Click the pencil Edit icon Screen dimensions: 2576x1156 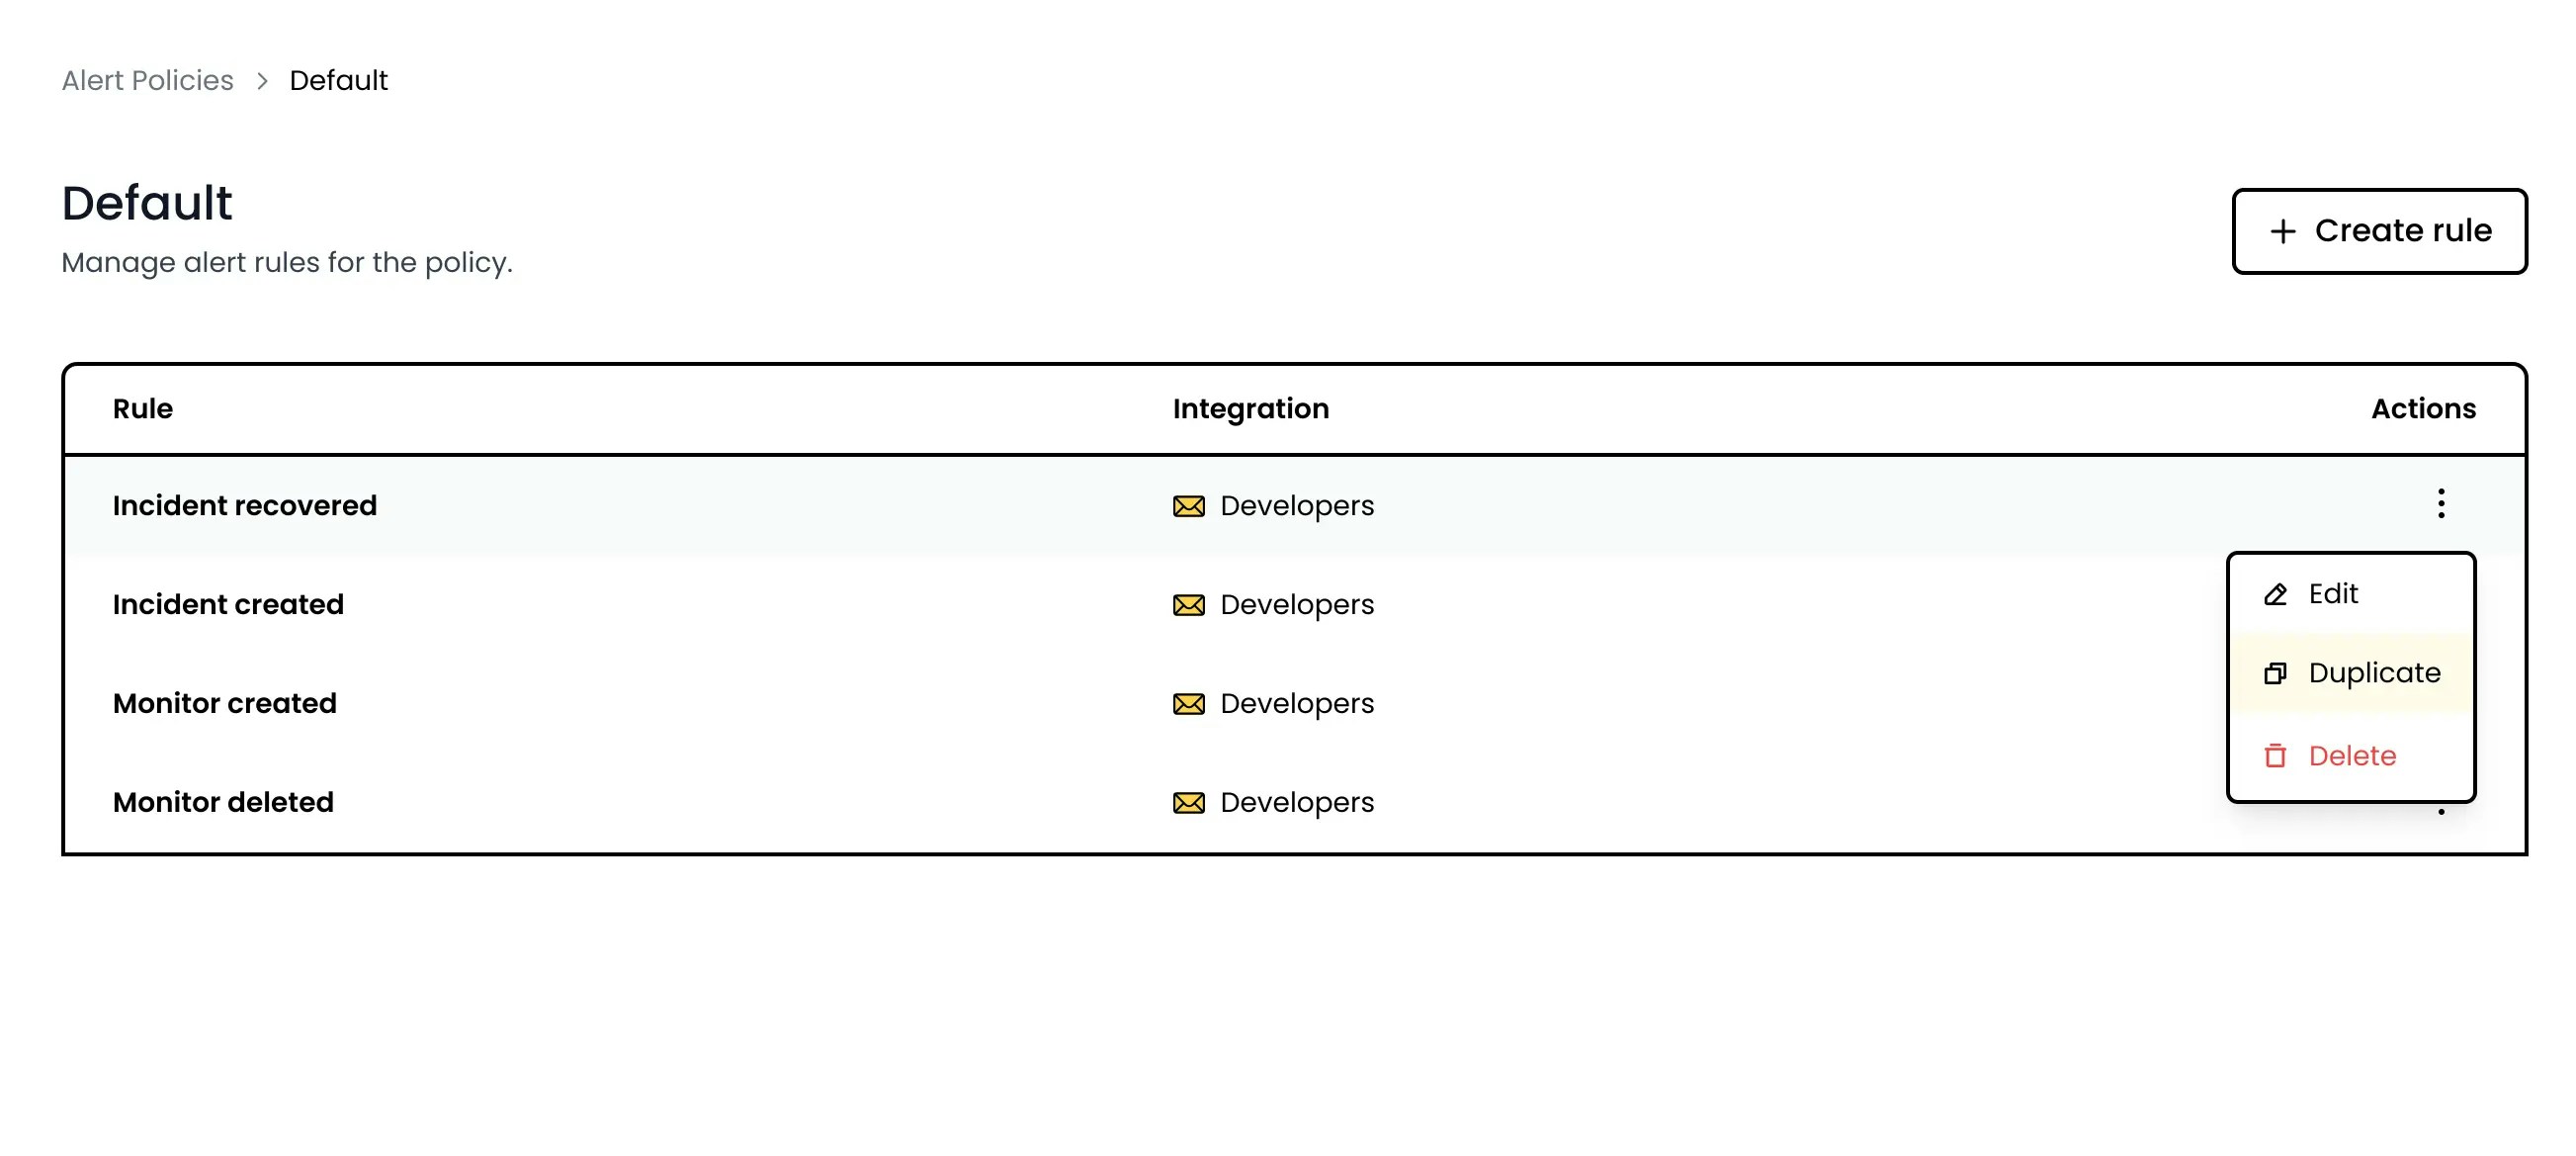(x=2275, y=595)
